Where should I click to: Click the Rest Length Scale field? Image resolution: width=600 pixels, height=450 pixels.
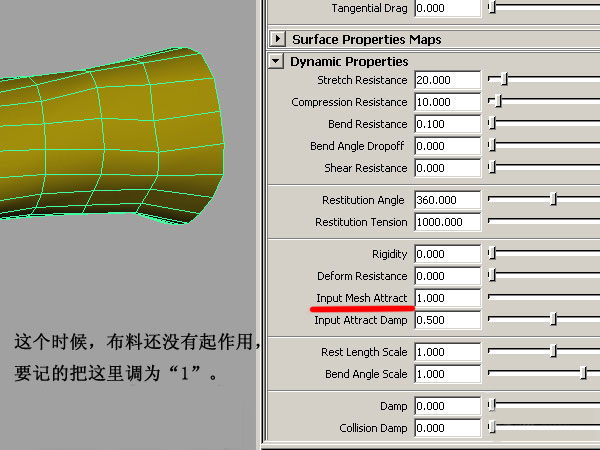pos(447,352)
